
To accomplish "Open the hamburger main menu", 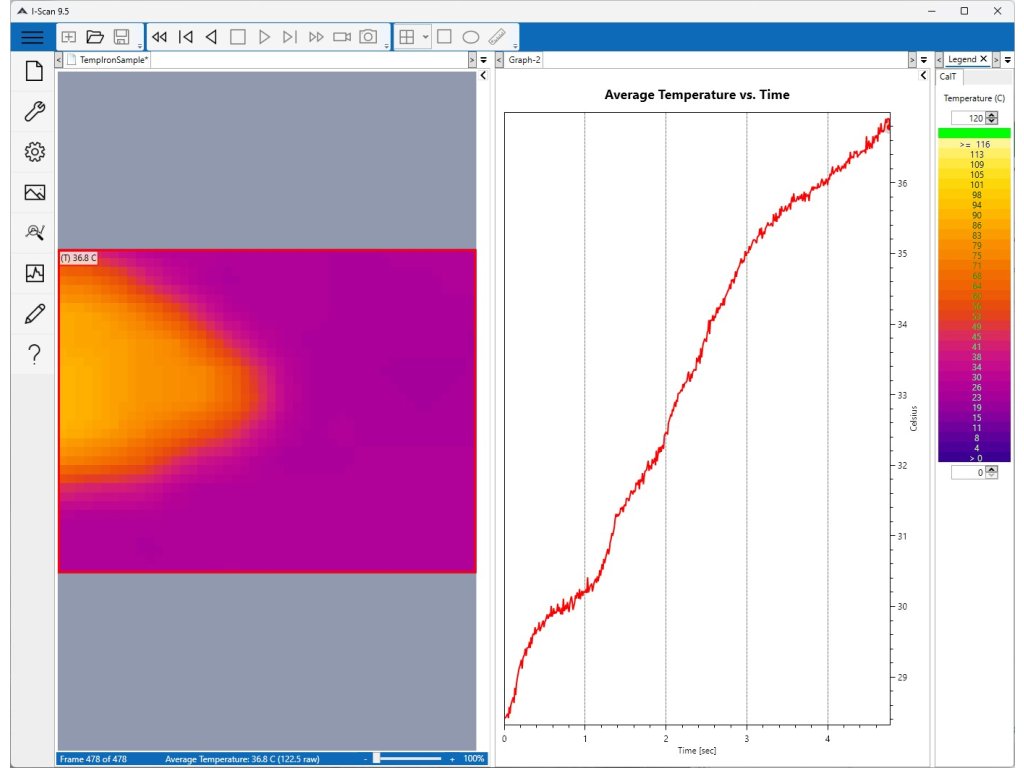I will coord(32,37).
